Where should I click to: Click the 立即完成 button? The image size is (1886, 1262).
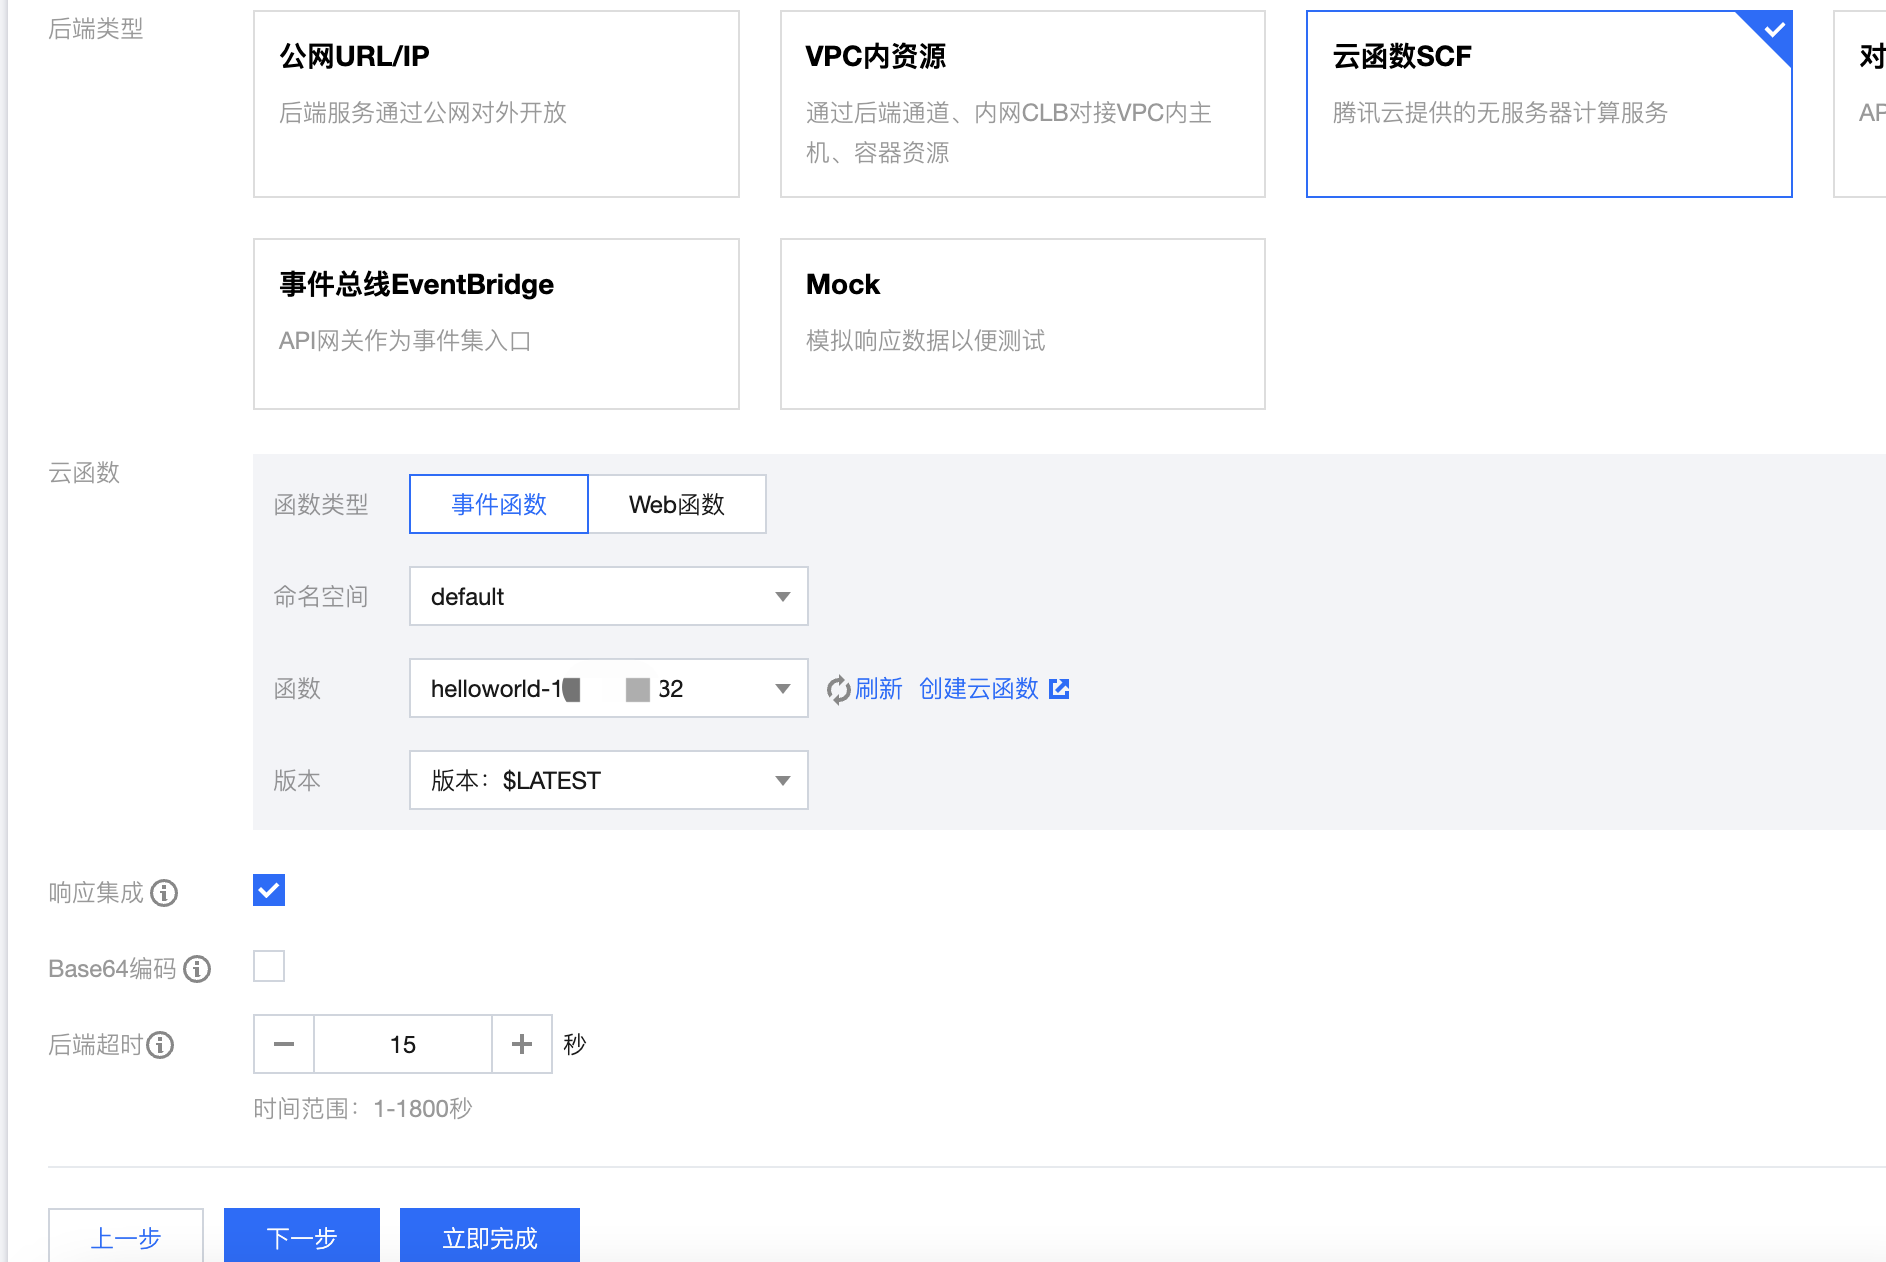pos(490,1237)
